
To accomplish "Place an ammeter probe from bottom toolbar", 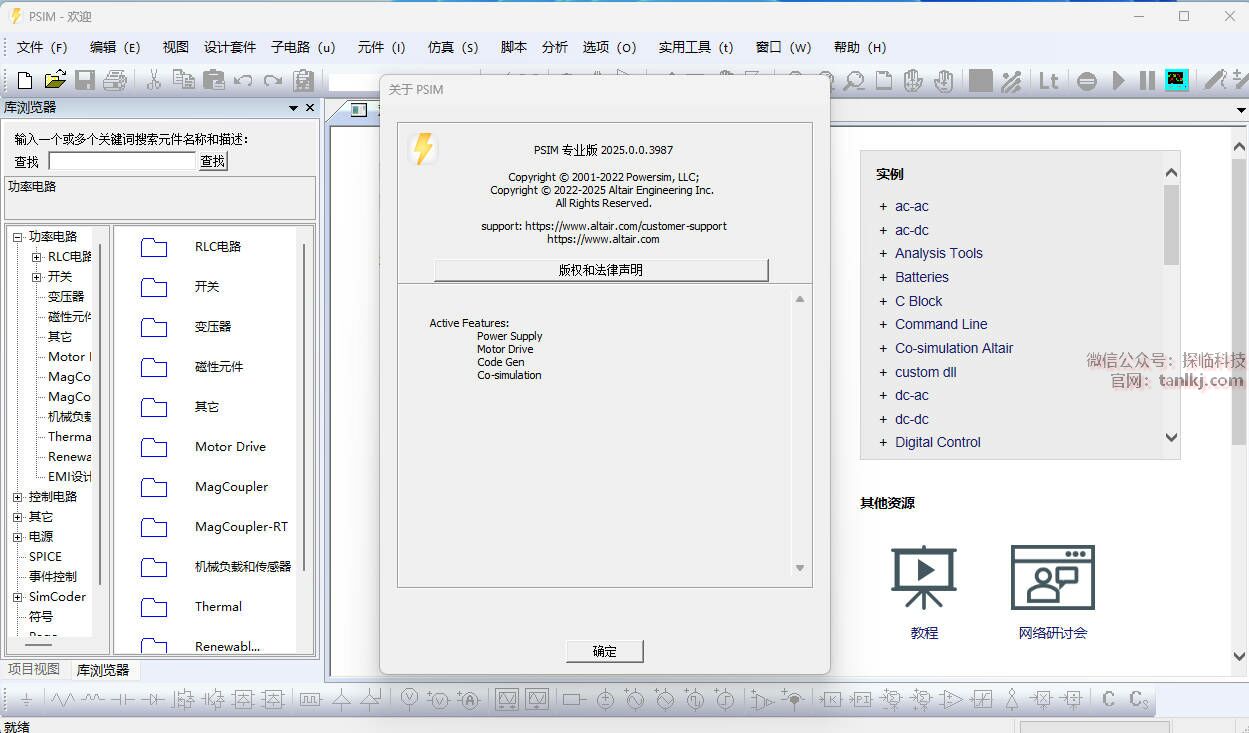I will (x=469, y=700).
